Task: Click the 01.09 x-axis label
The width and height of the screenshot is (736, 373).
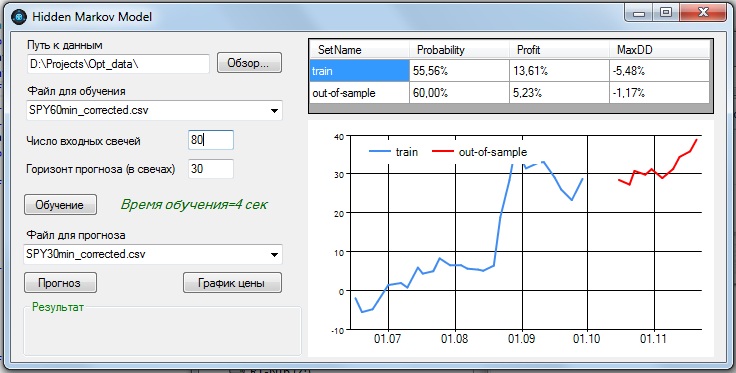Action: (521, 338)
